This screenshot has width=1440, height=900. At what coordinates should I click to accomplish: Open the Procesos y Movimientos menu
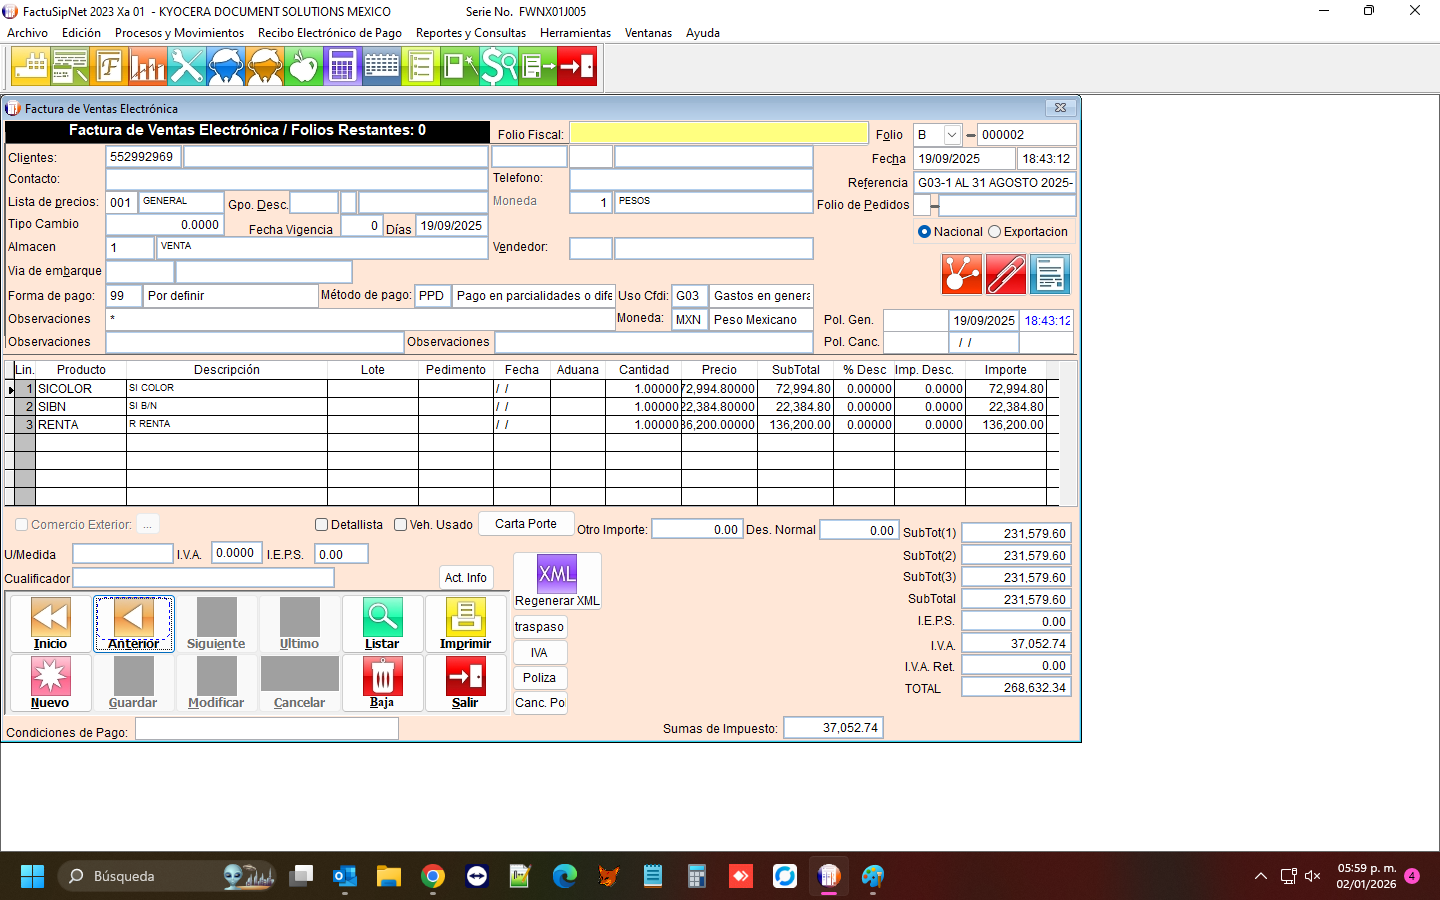click(x=179, y=33)
